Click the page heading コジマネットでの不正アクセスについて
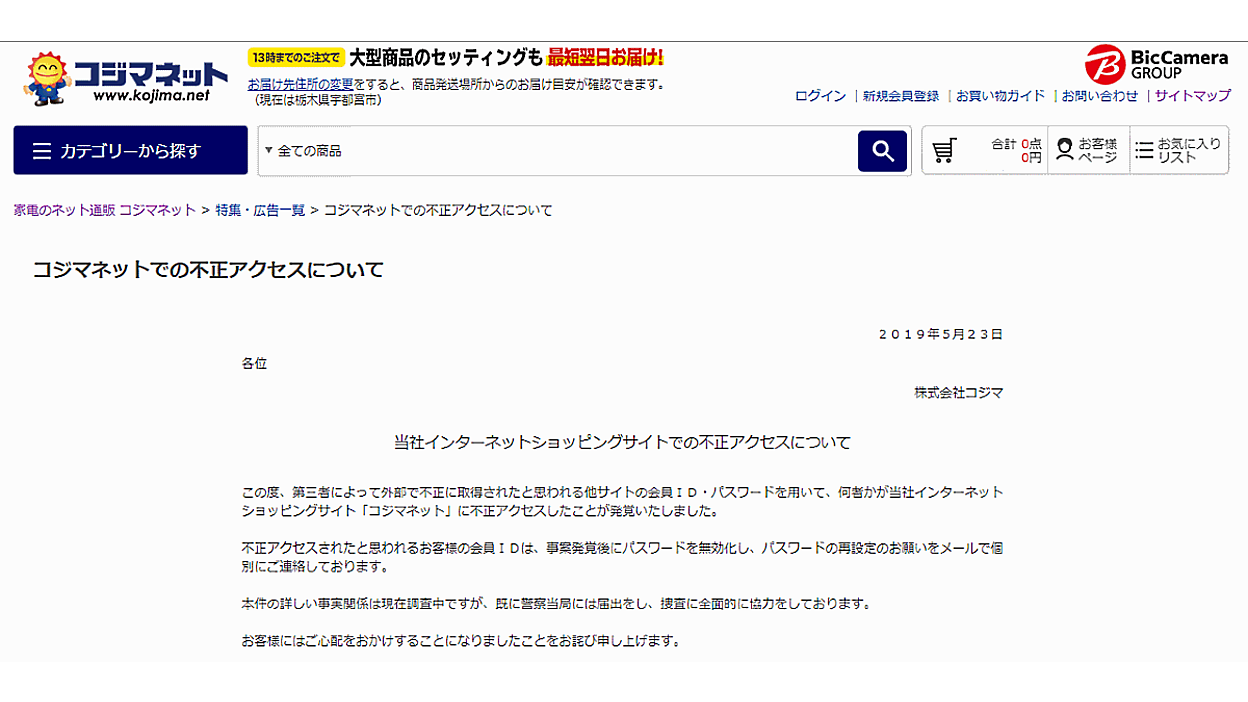The height and width of the screenshot is (702, 1248). pos(208,270)
